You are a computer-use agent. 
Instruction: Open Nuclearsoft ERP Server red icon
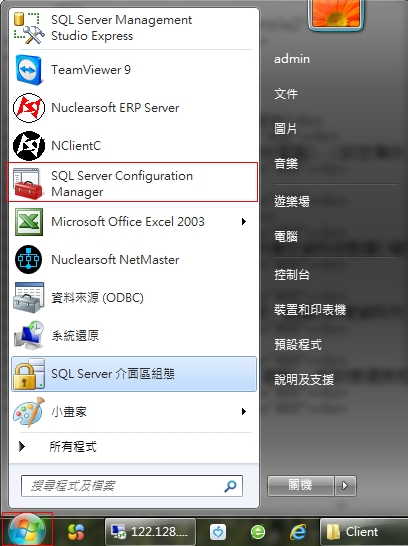click(x=29, y=108)
